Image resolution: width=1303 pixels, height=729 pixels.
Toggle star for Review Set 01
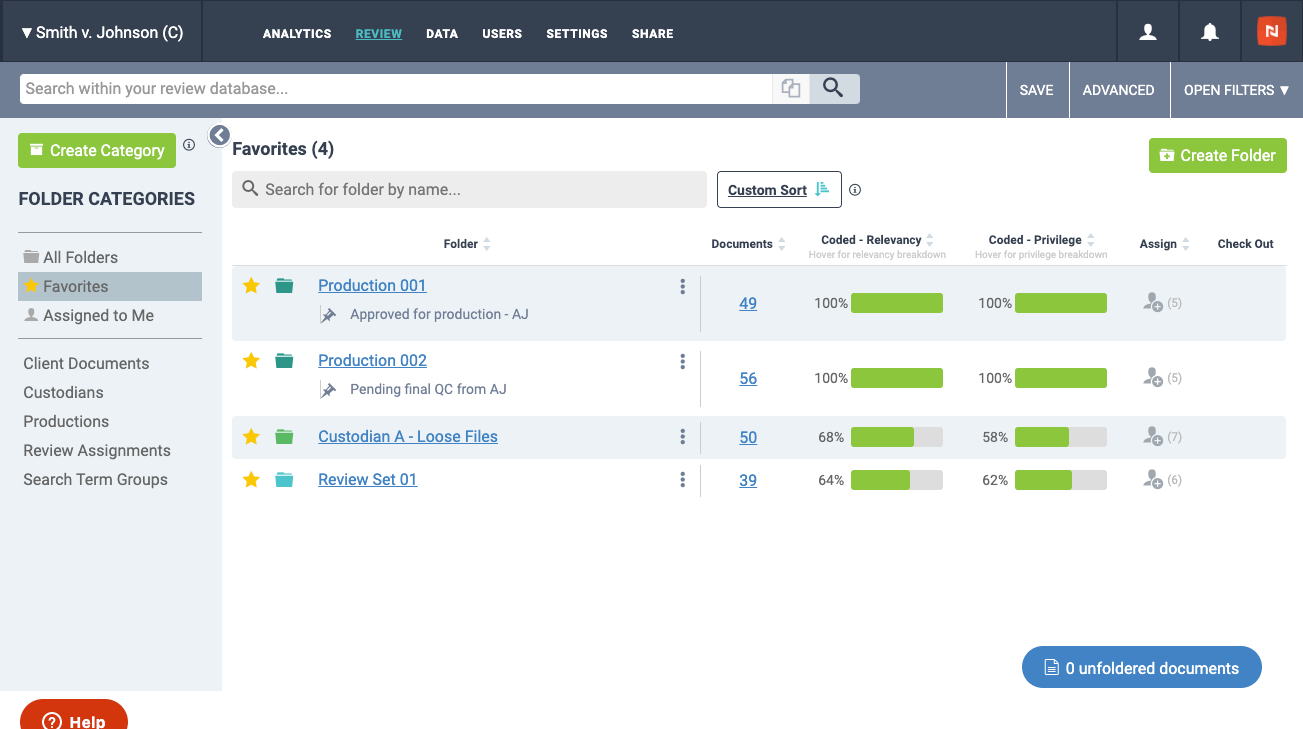(251, 480)
